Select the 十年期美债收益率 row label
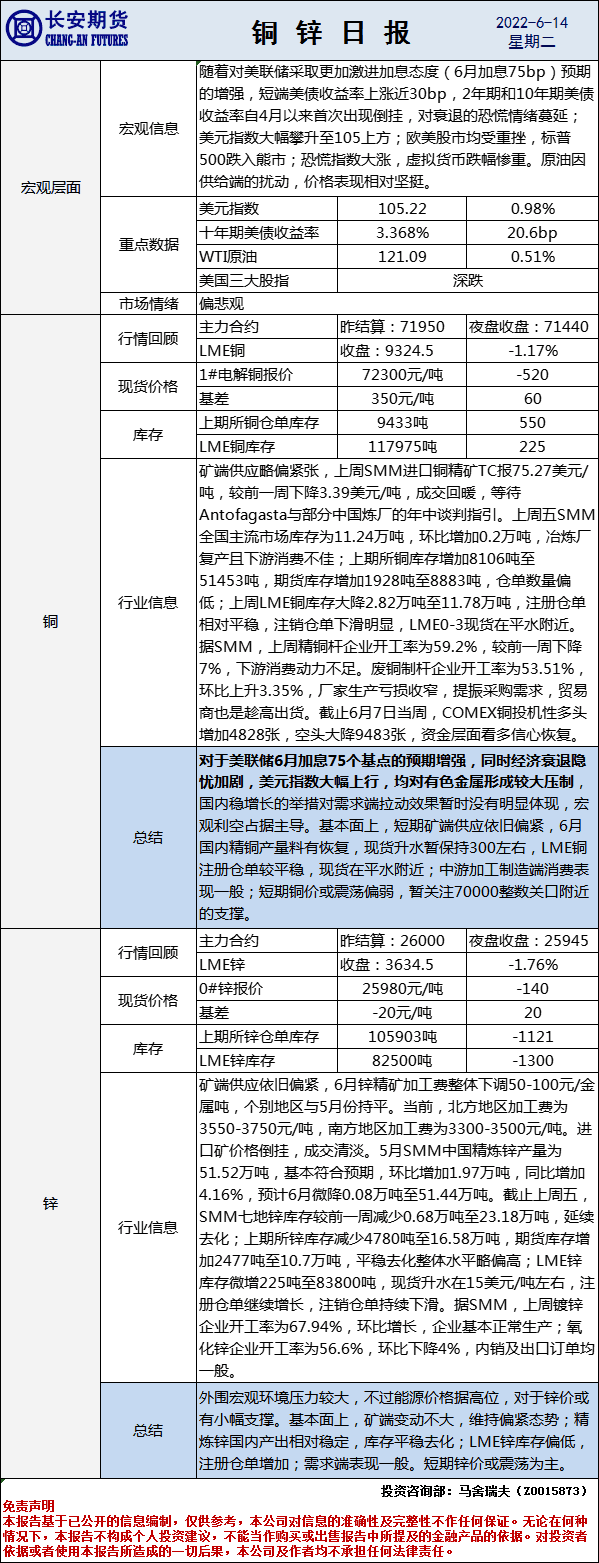 pyautogui.click(x=267, y=232)
